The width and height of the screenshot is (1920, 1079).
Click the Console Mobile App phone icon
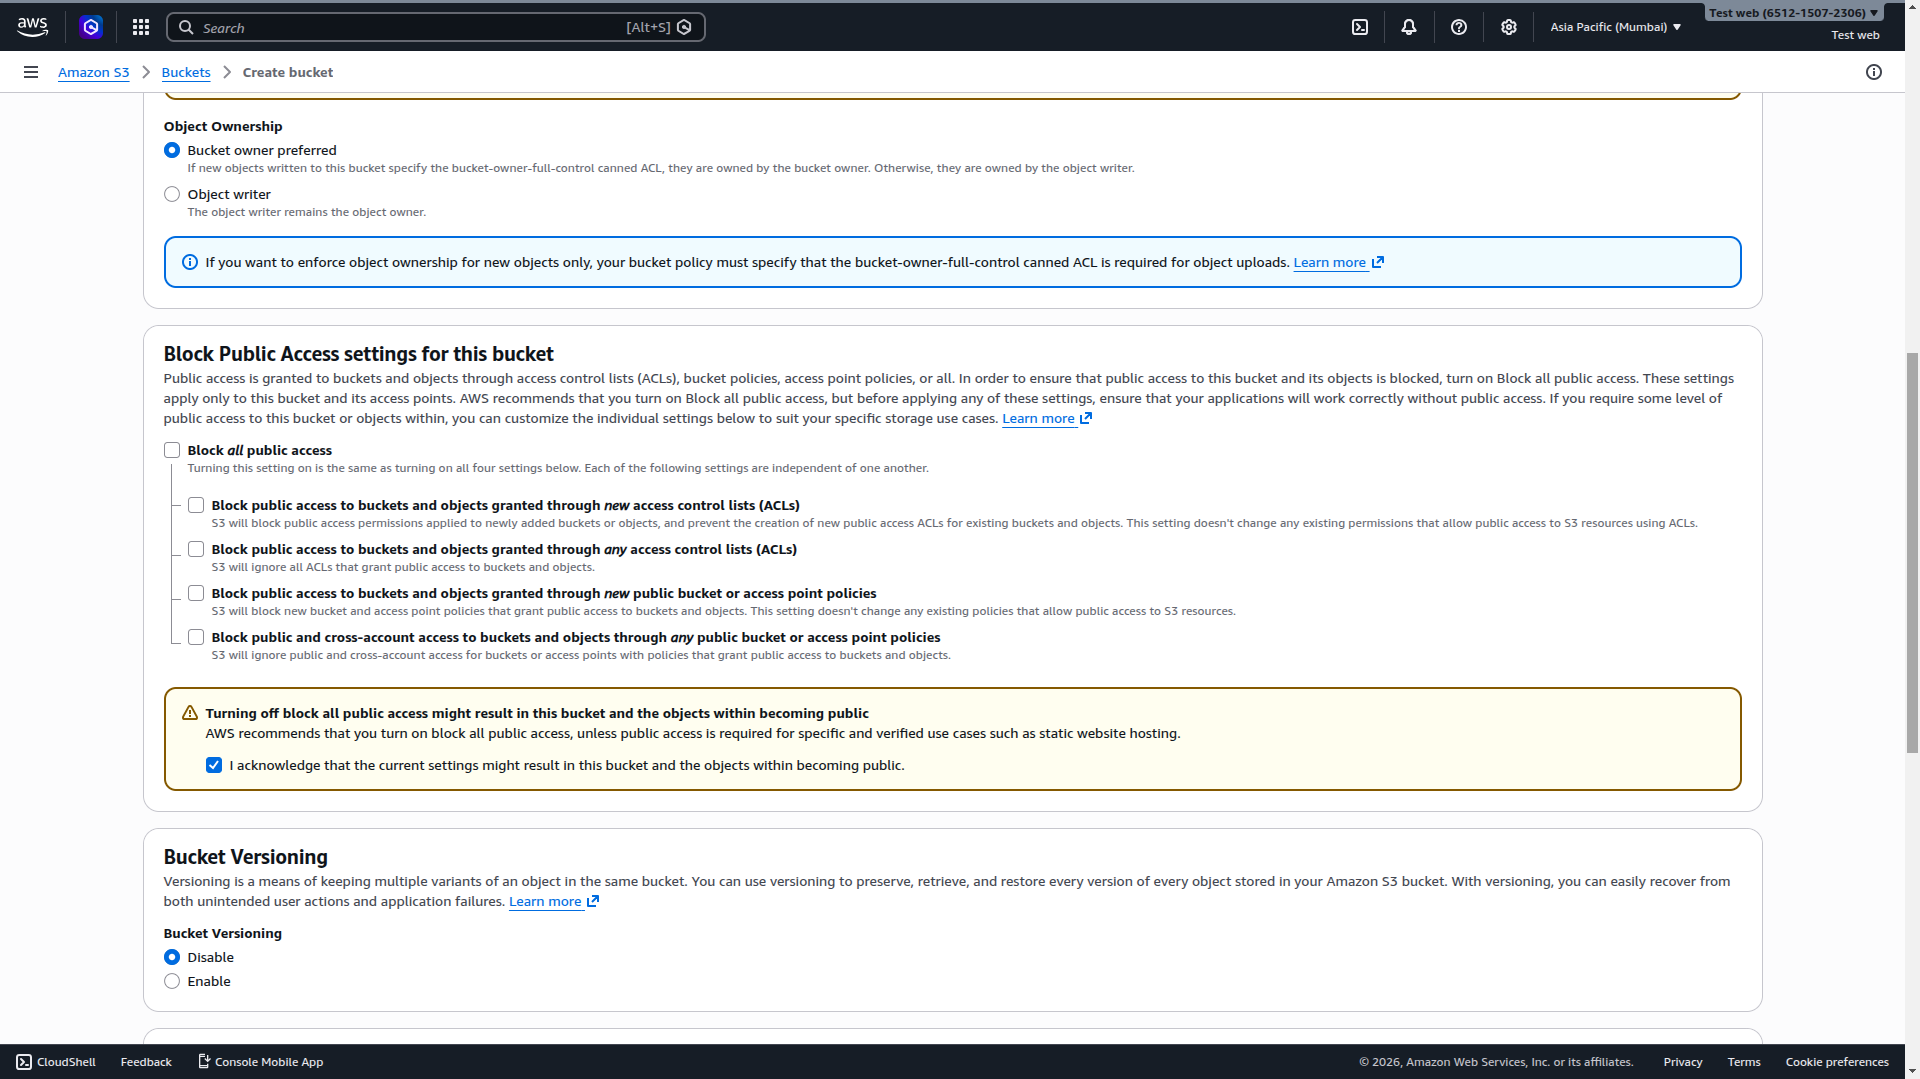(204, 1061)
